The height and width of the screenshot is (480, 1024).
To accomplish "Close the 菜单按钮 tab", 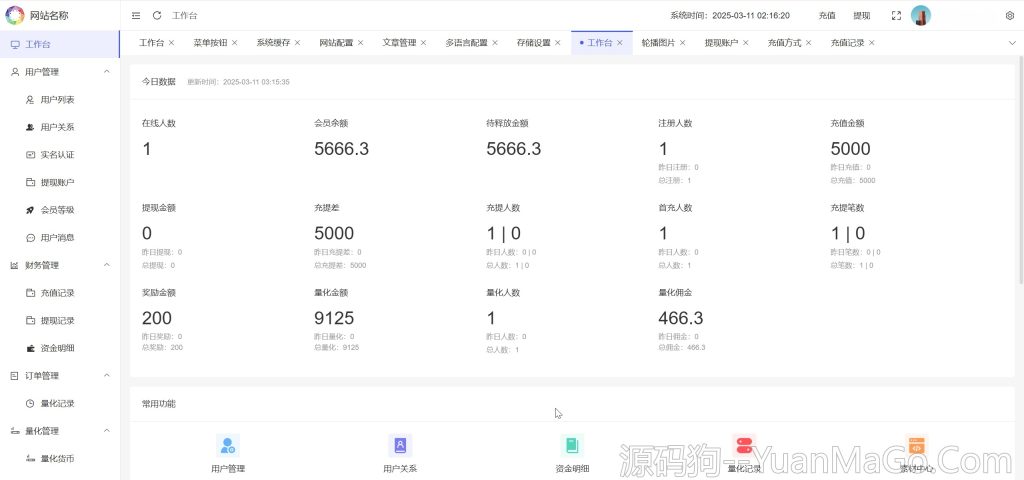I will coord(234,43).
